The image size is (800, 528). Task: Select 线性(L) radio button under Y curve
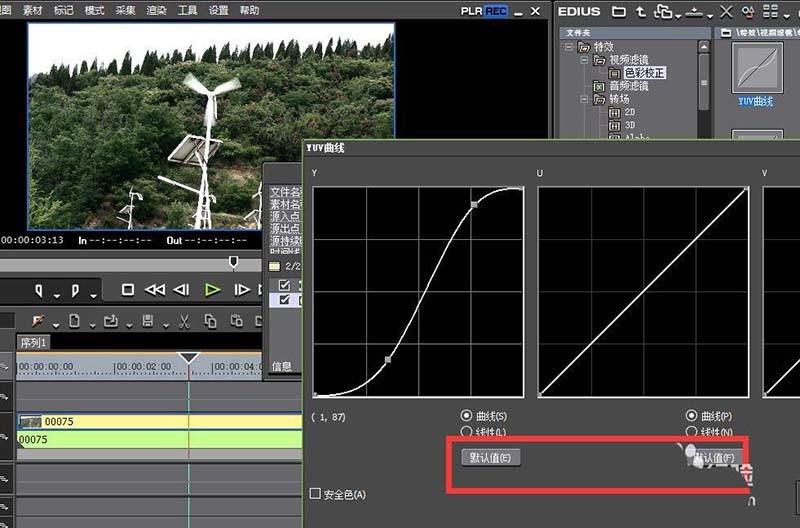click(x=467, y=432)
